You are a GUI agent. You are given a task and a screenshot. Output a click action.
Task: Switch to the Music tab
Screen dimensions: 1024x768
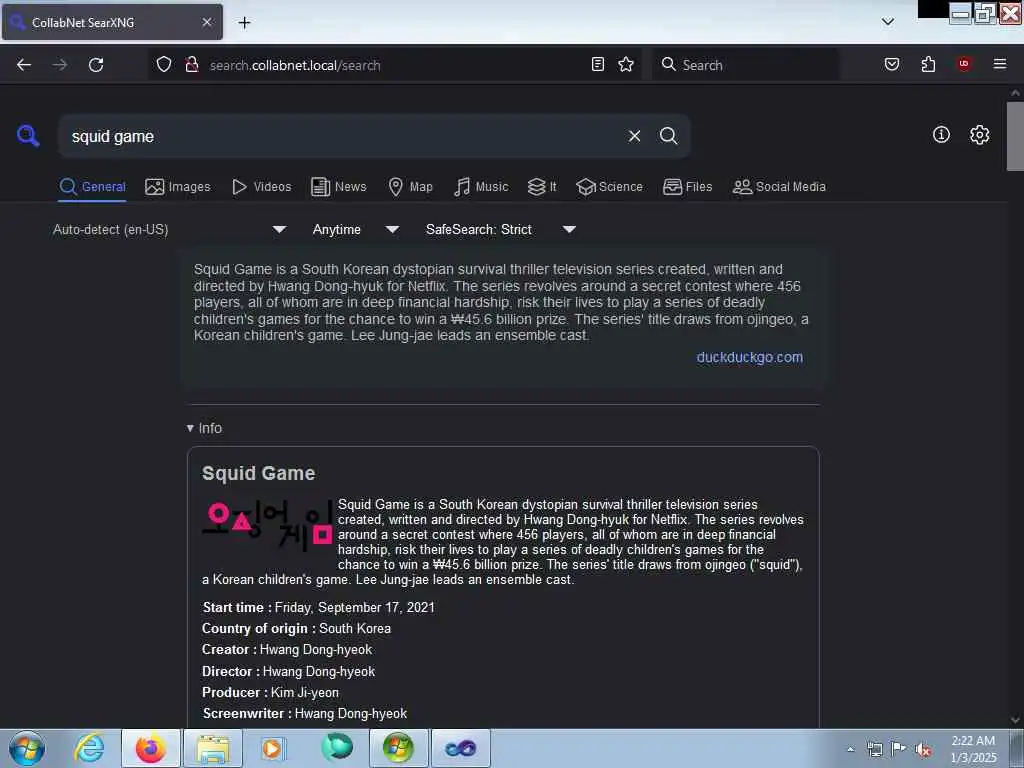pyautogui.click(x=481, y=187)
